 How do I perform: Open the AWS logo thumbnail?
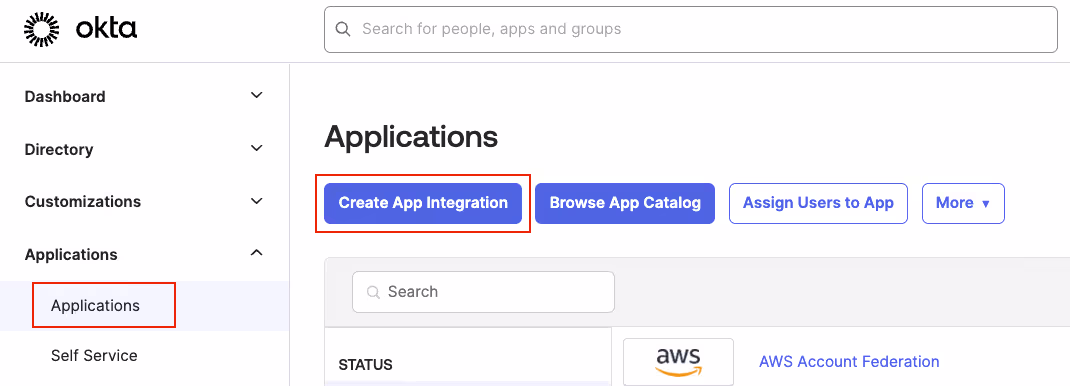coord(678,362)
